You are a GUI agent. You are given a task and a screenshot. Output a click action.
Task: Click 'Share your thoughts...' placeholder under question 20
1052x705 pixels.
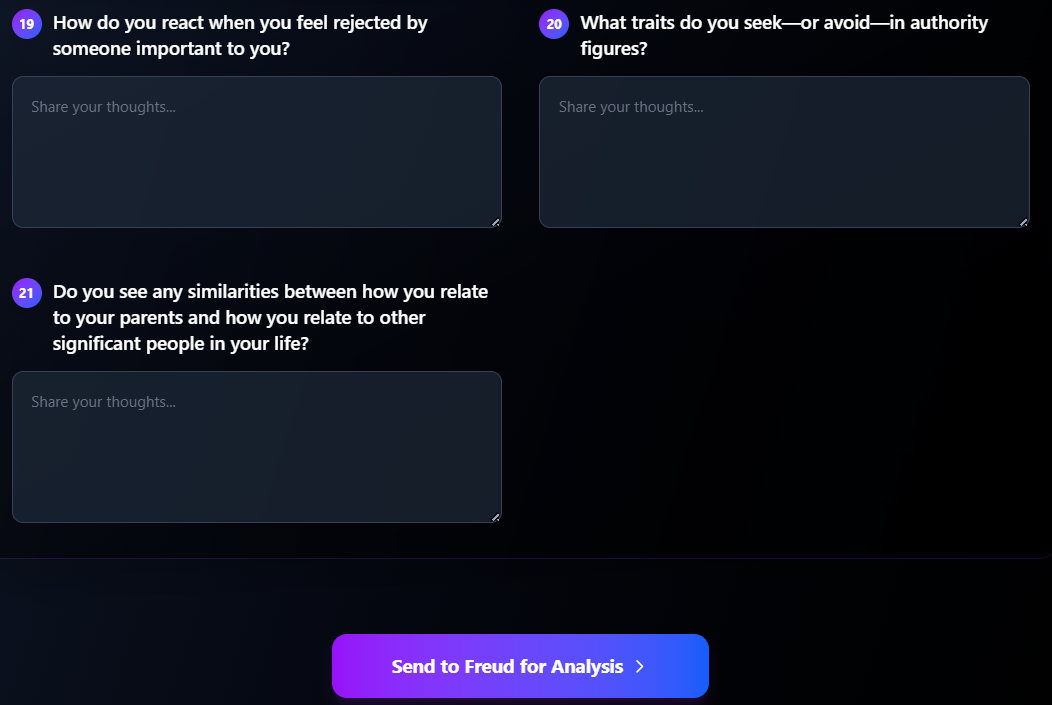pyautogui.click(x=631, y=107)
